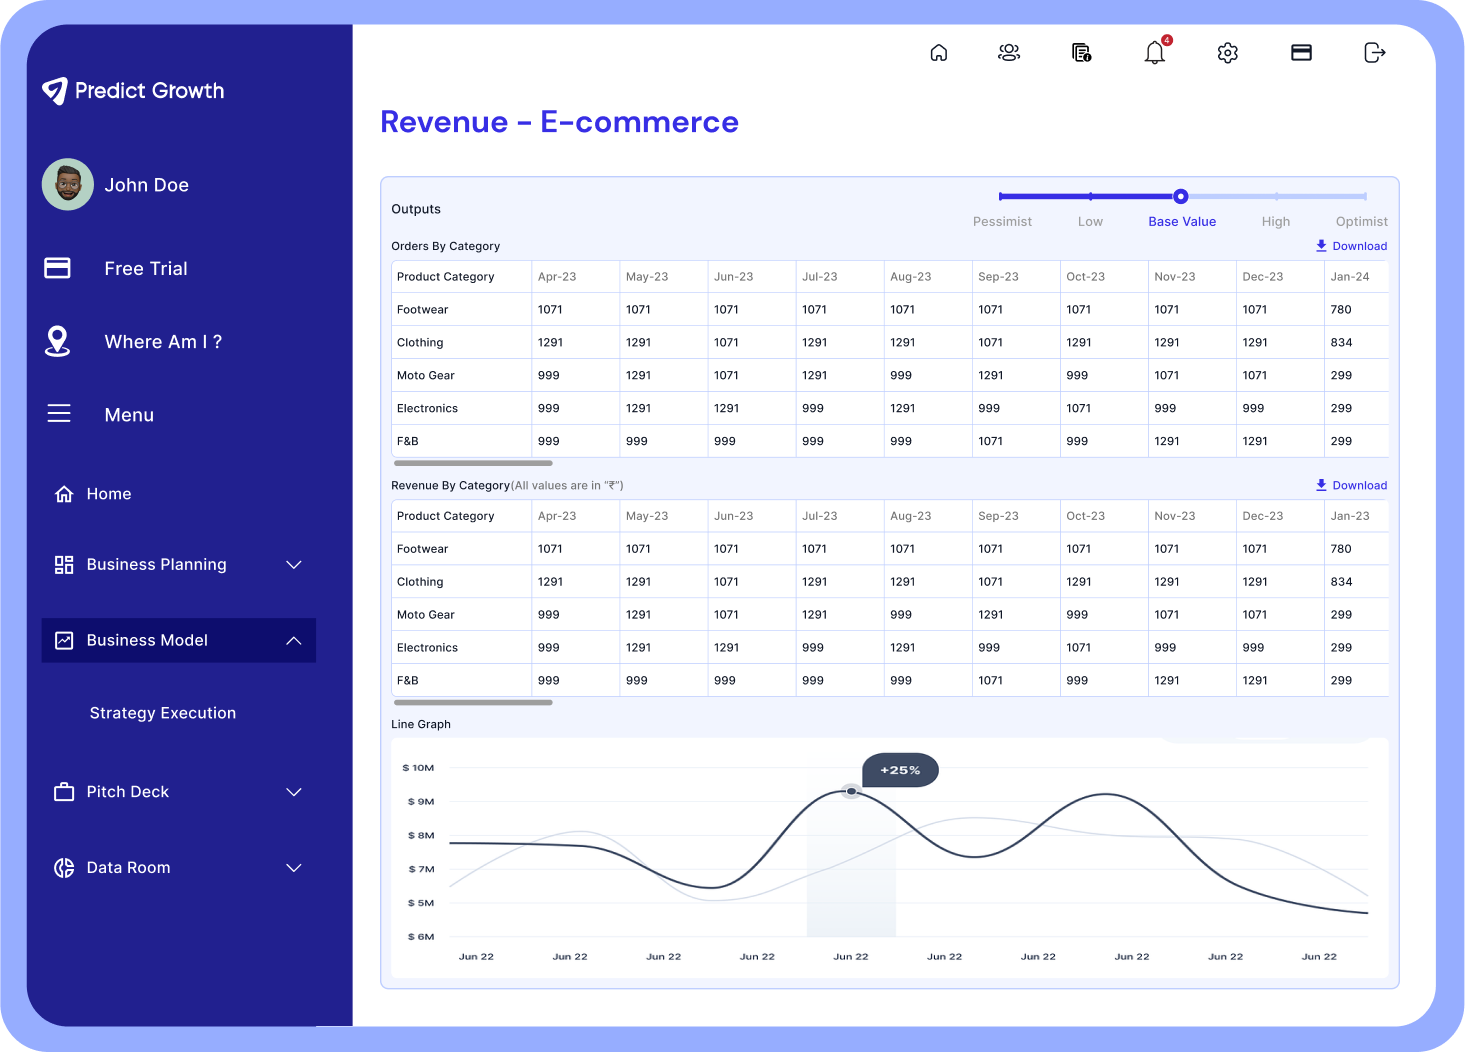Viewport: 1465px width, 1052px height.
Task: Download the Revenue By Category table
Action: 1351,485
